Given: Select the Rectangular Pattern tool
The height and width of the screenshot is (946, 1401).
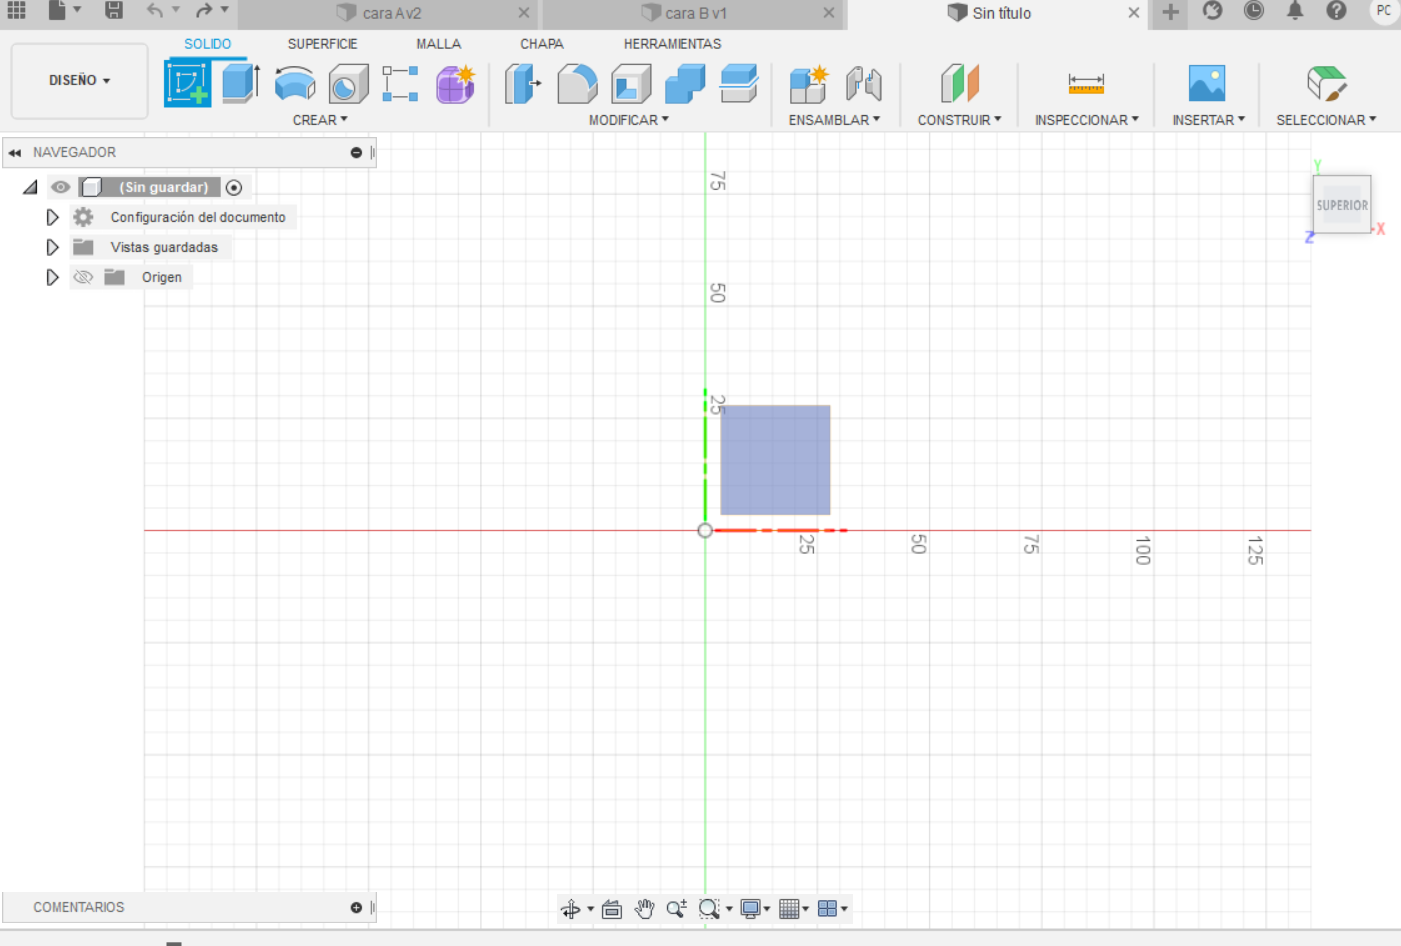Looking at the screenshot, I should [x=400, y=84].
